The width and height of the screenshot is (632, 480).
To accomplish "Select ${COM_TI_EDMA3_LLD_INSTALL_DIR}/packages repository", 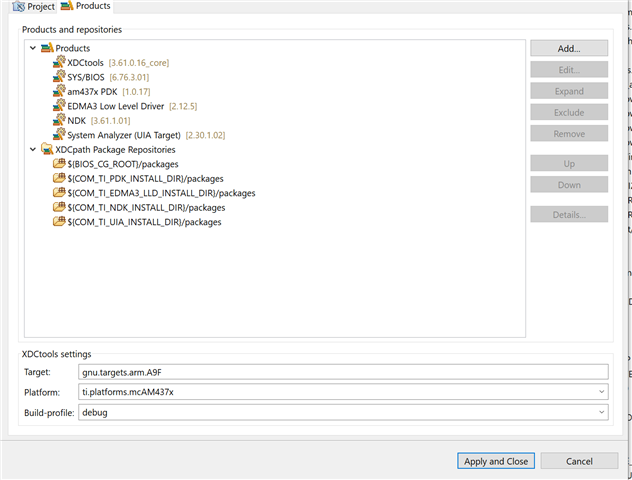I will (154, 193).
